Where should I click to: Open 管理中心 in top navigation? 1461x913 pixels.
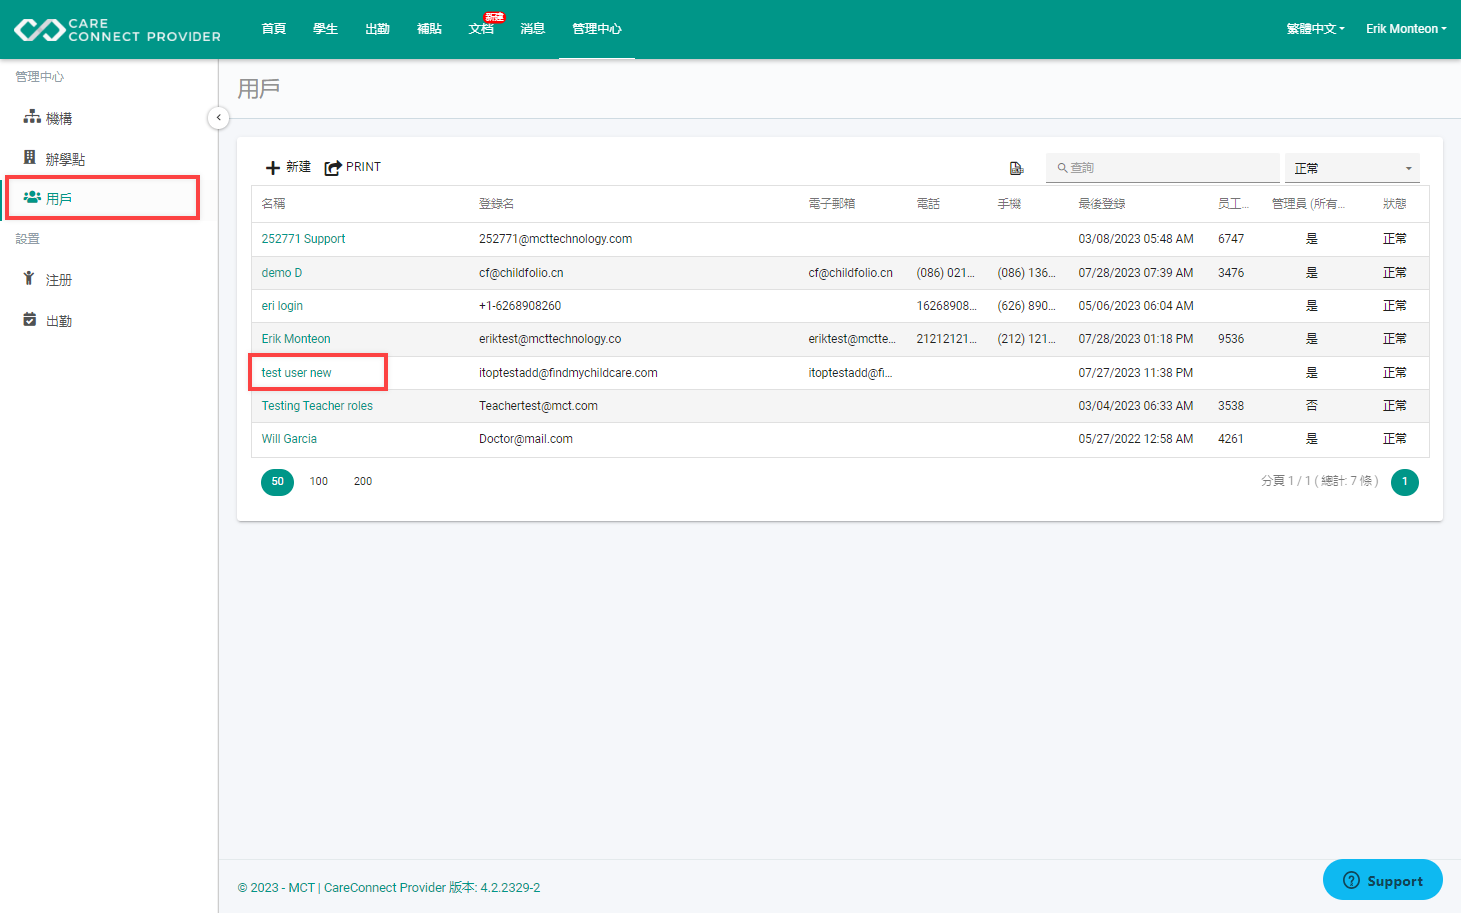[597, 29]
